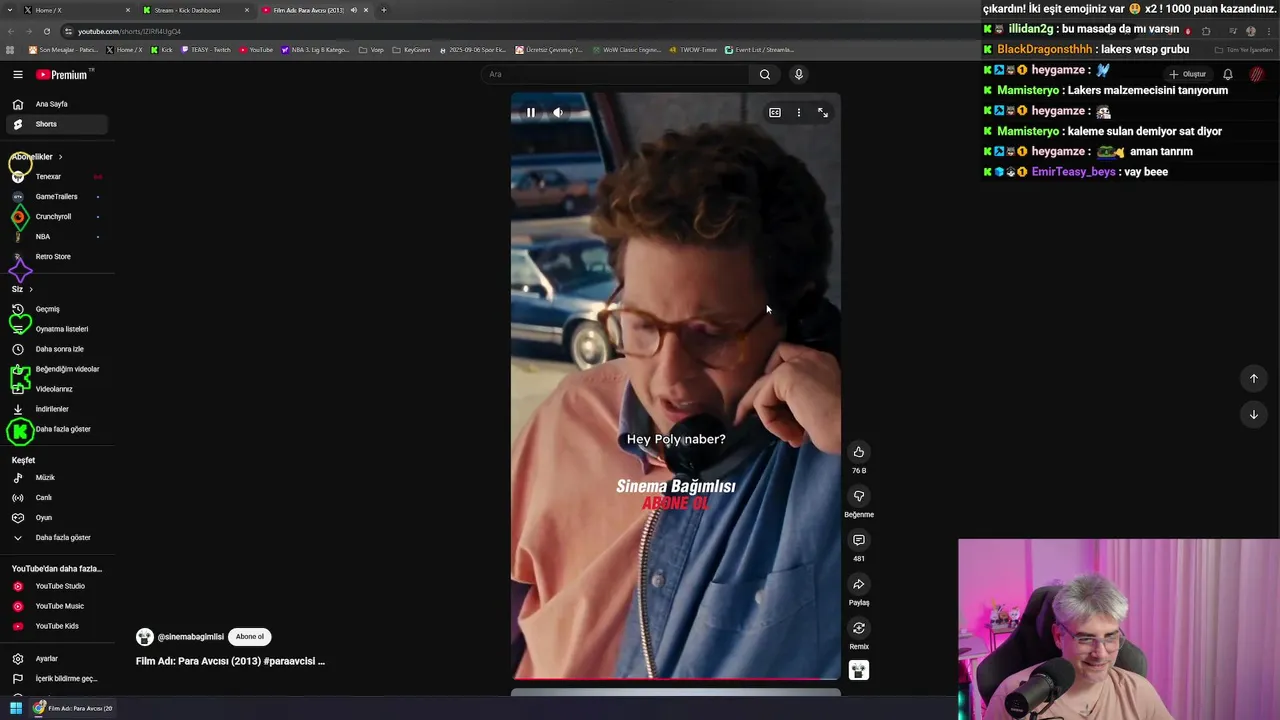Viewport: 1280px width, 720px height.
Task: Go to Ana Sayfa in sidebar
Action: 56,104
